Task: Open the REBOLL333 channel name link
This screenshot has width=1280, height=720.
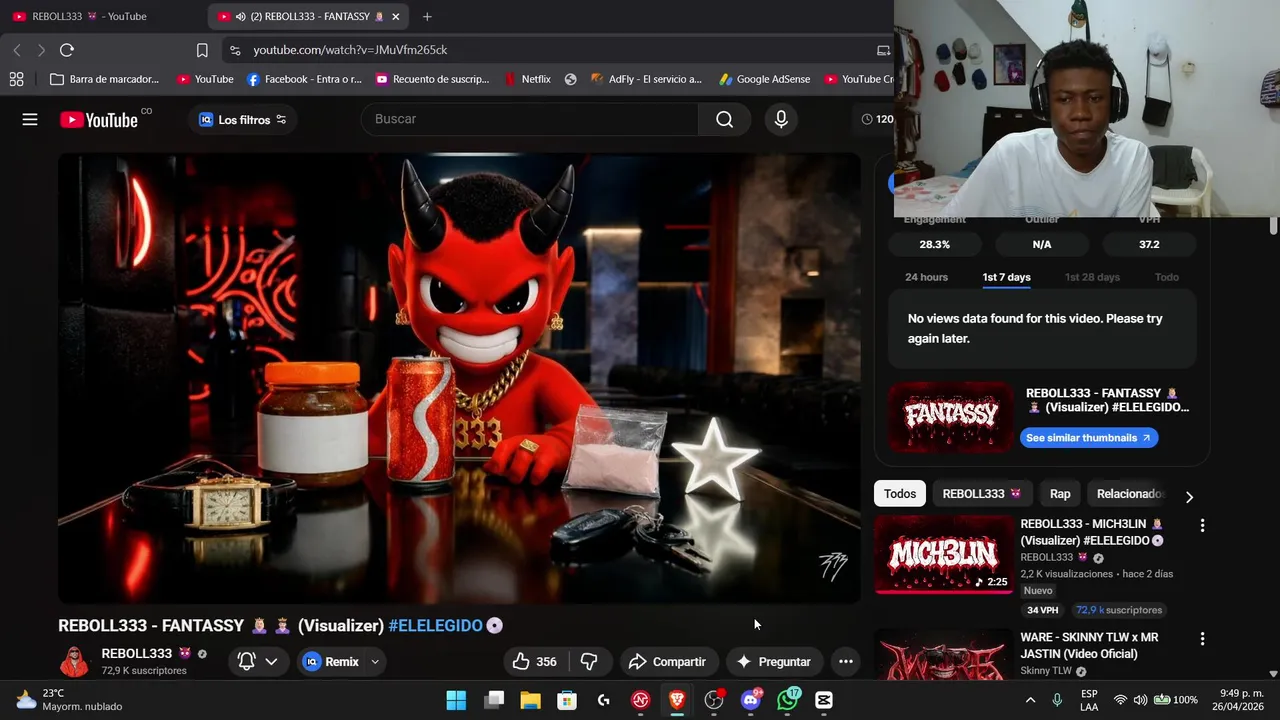Action: coord(137,653)
